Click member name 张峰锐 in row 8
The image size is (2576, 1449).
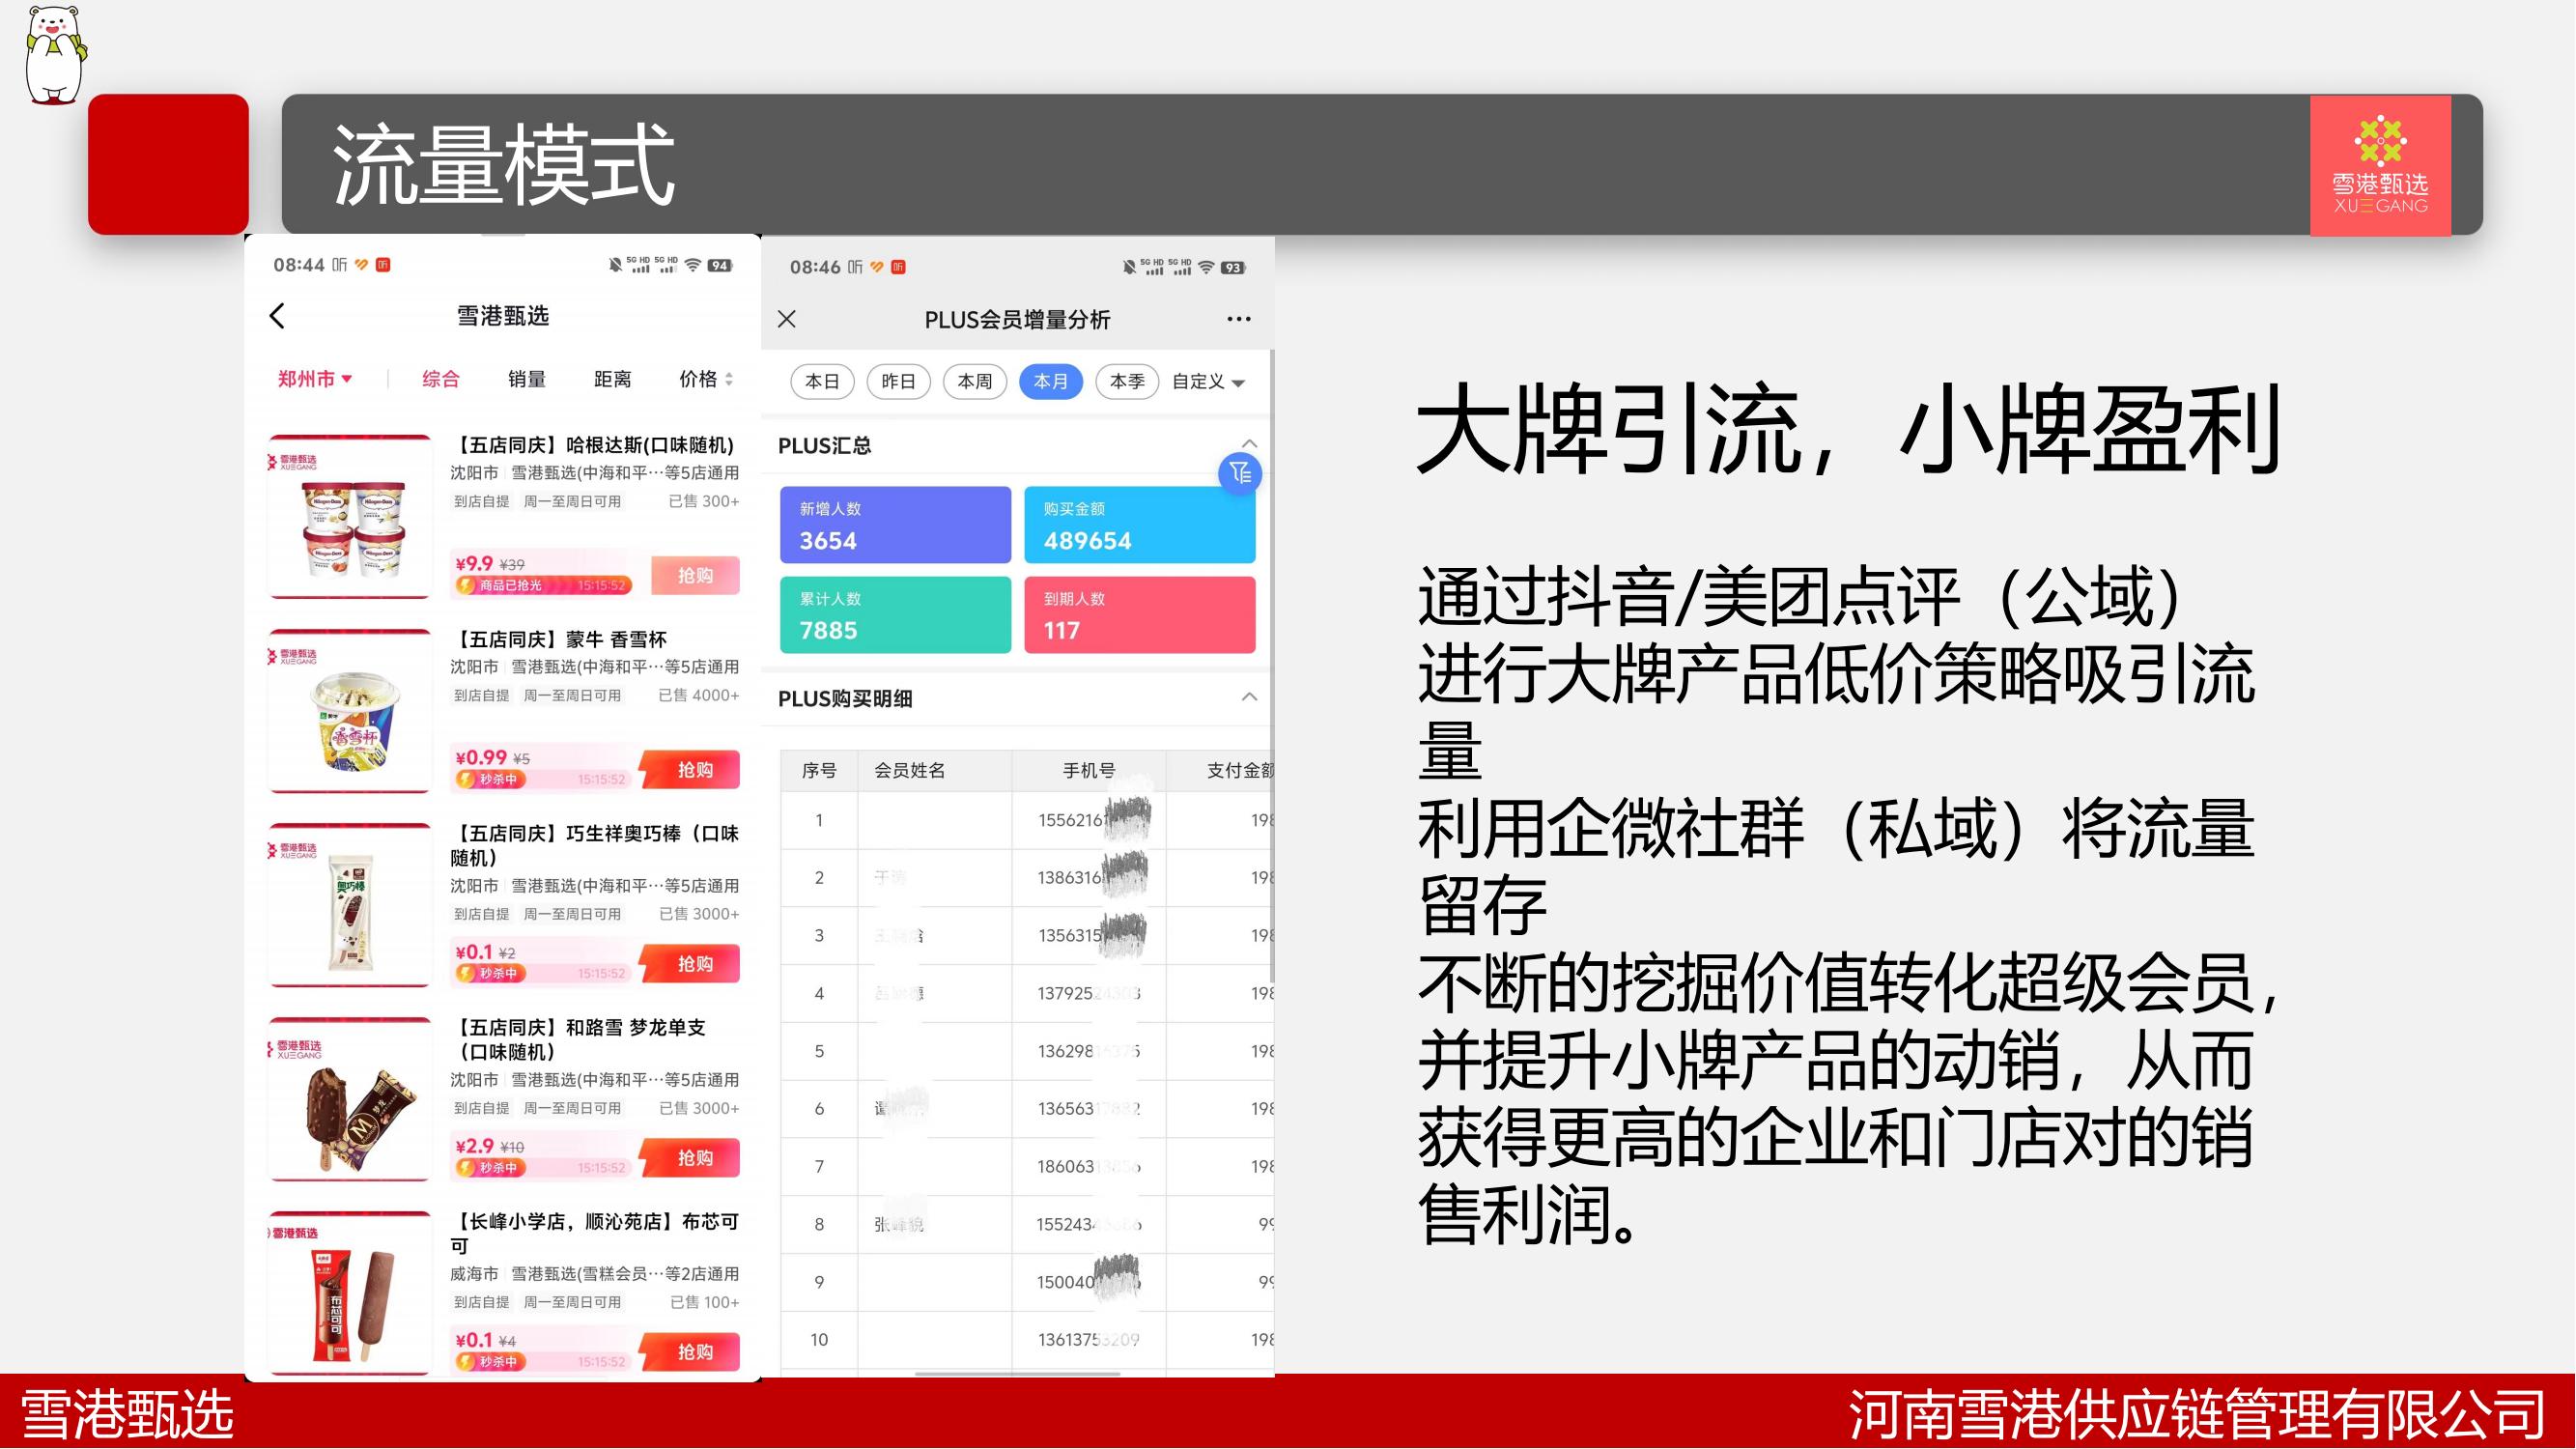pyautogui.click(x=898, y=1224)
